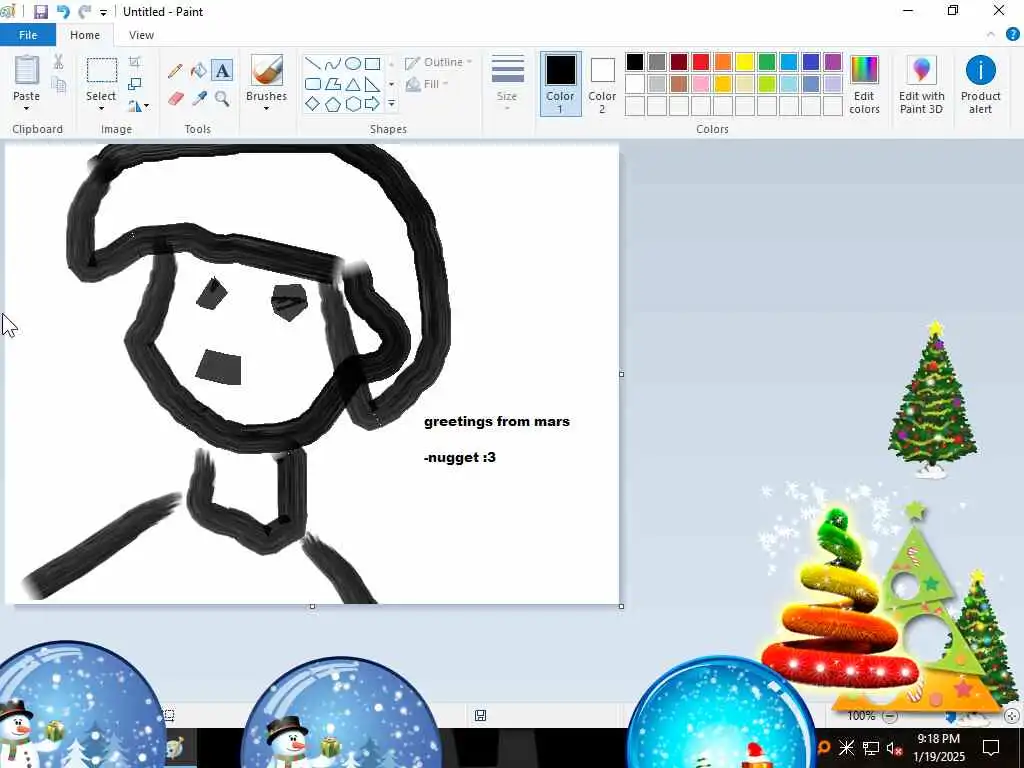Click the Paste clipboard icon
The height and width of the screenshot is (768, 1024).
click(27, 70)
